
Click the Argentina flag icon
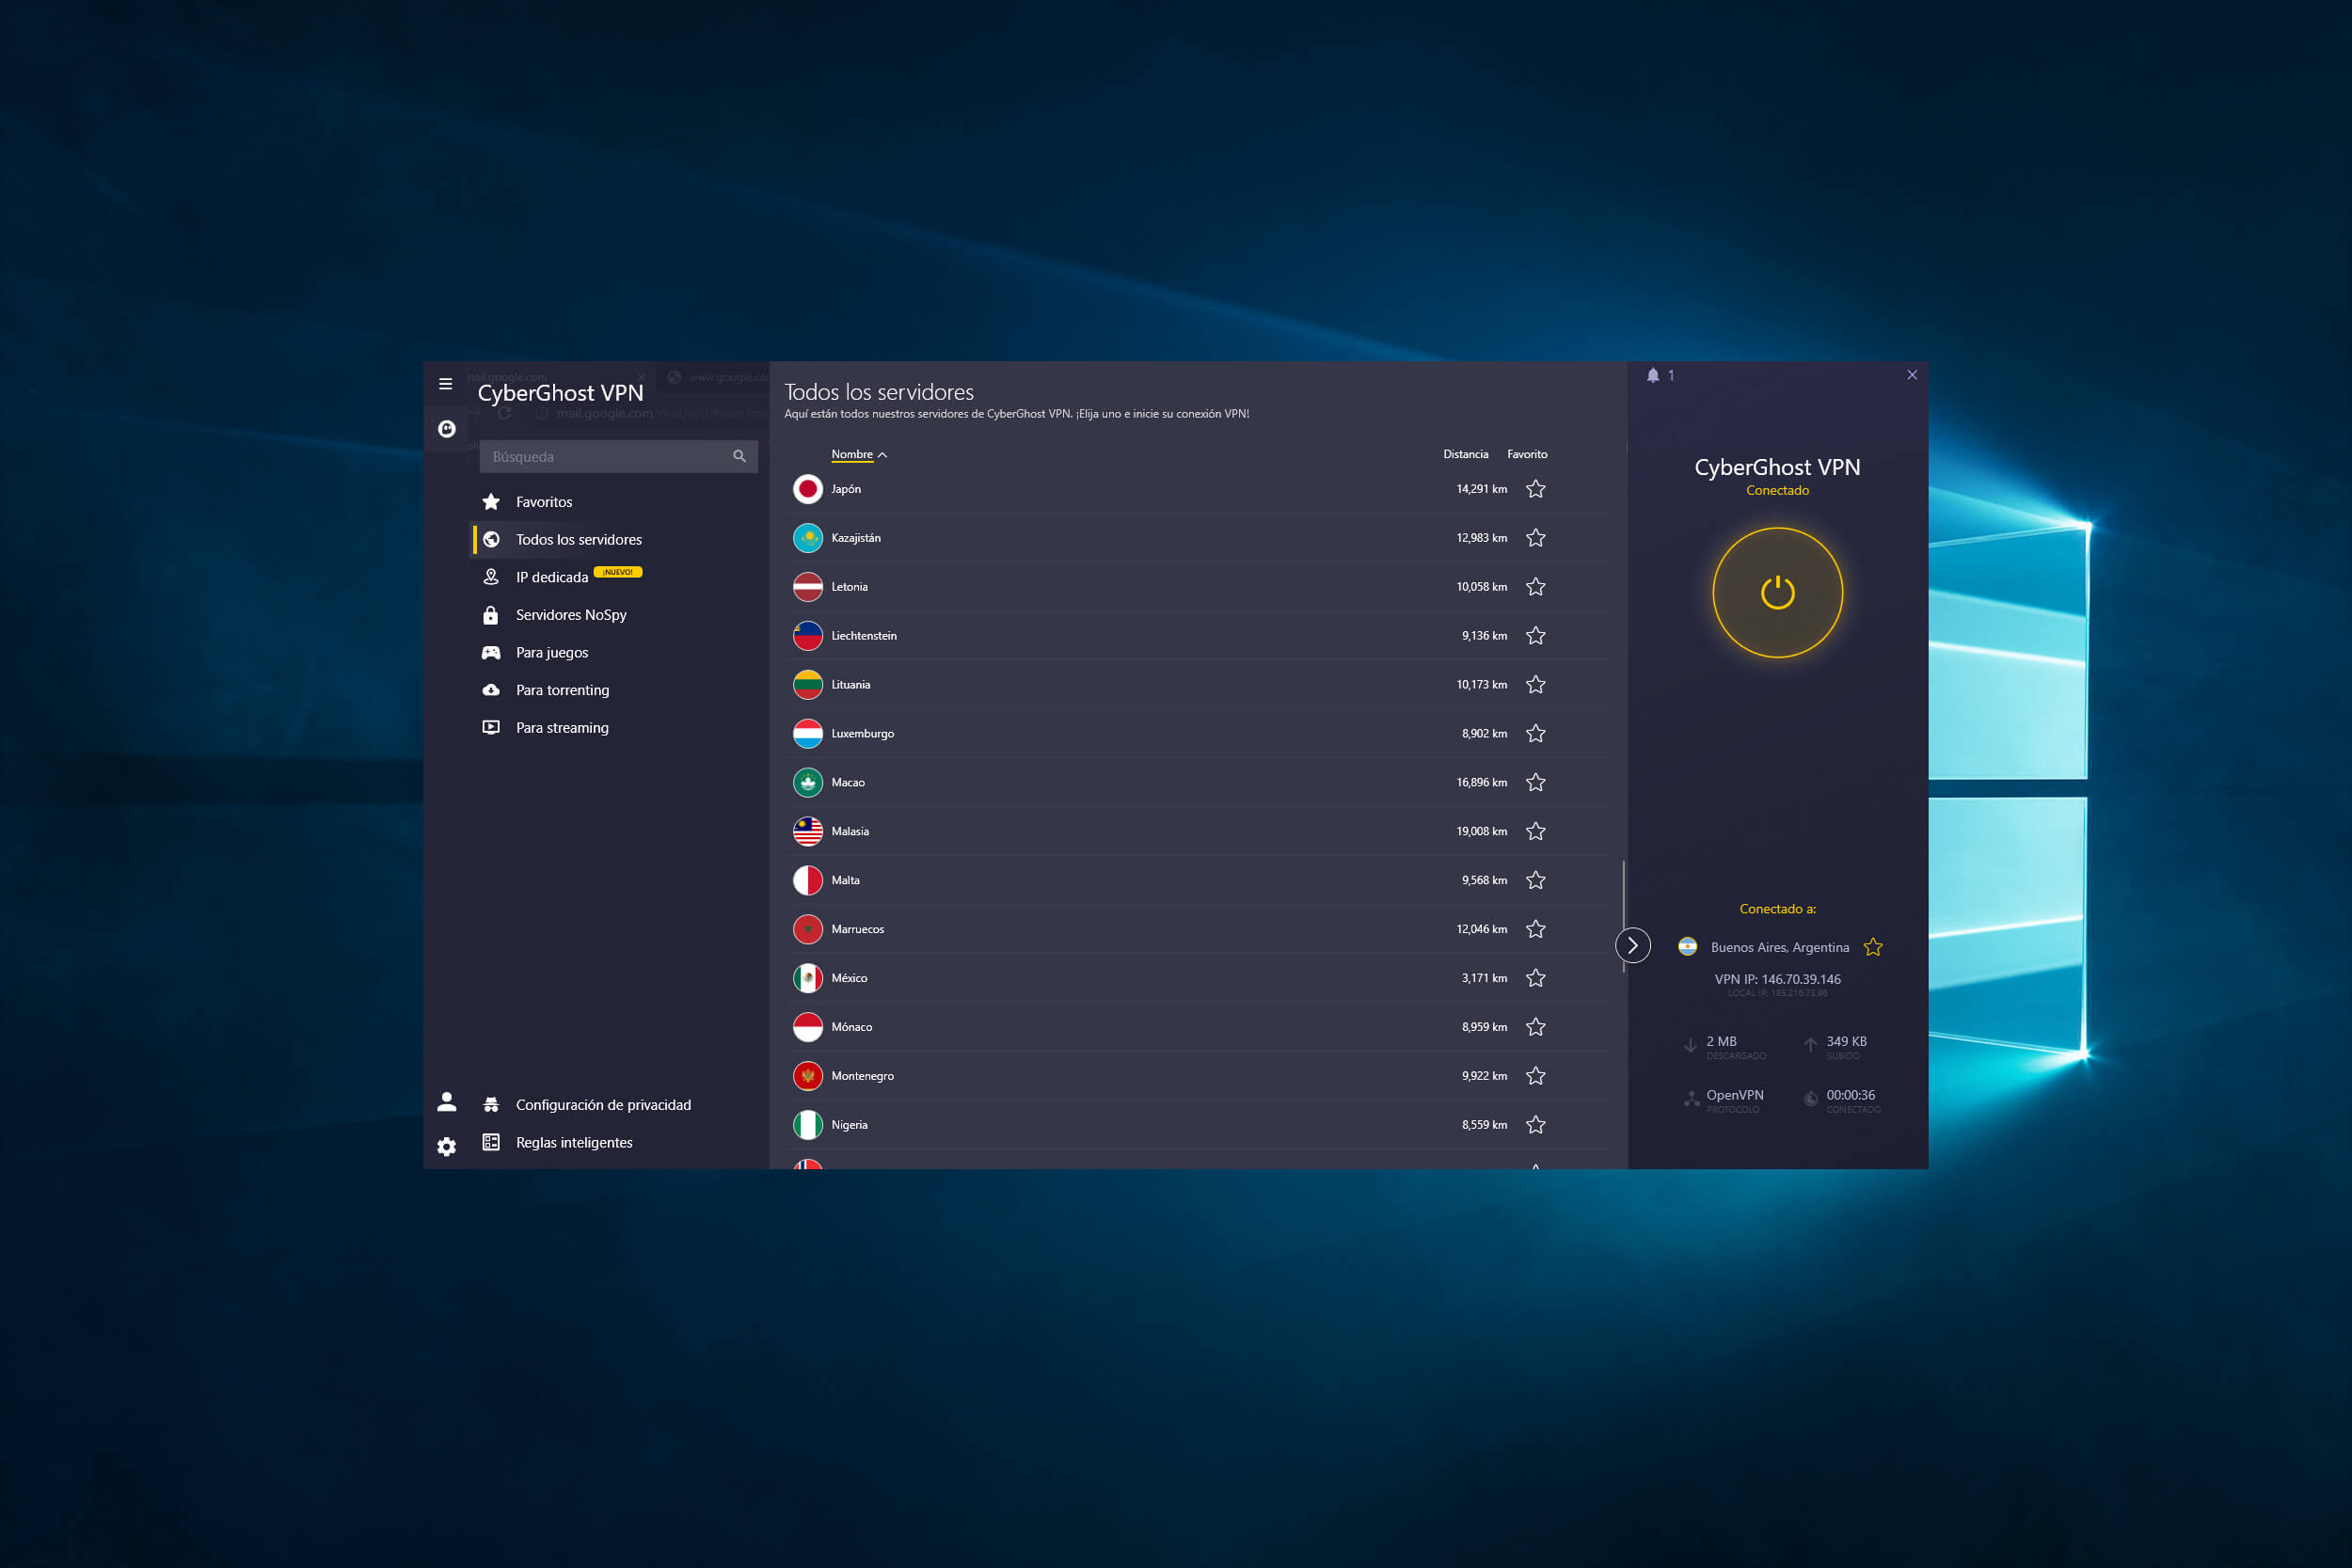1688,947
